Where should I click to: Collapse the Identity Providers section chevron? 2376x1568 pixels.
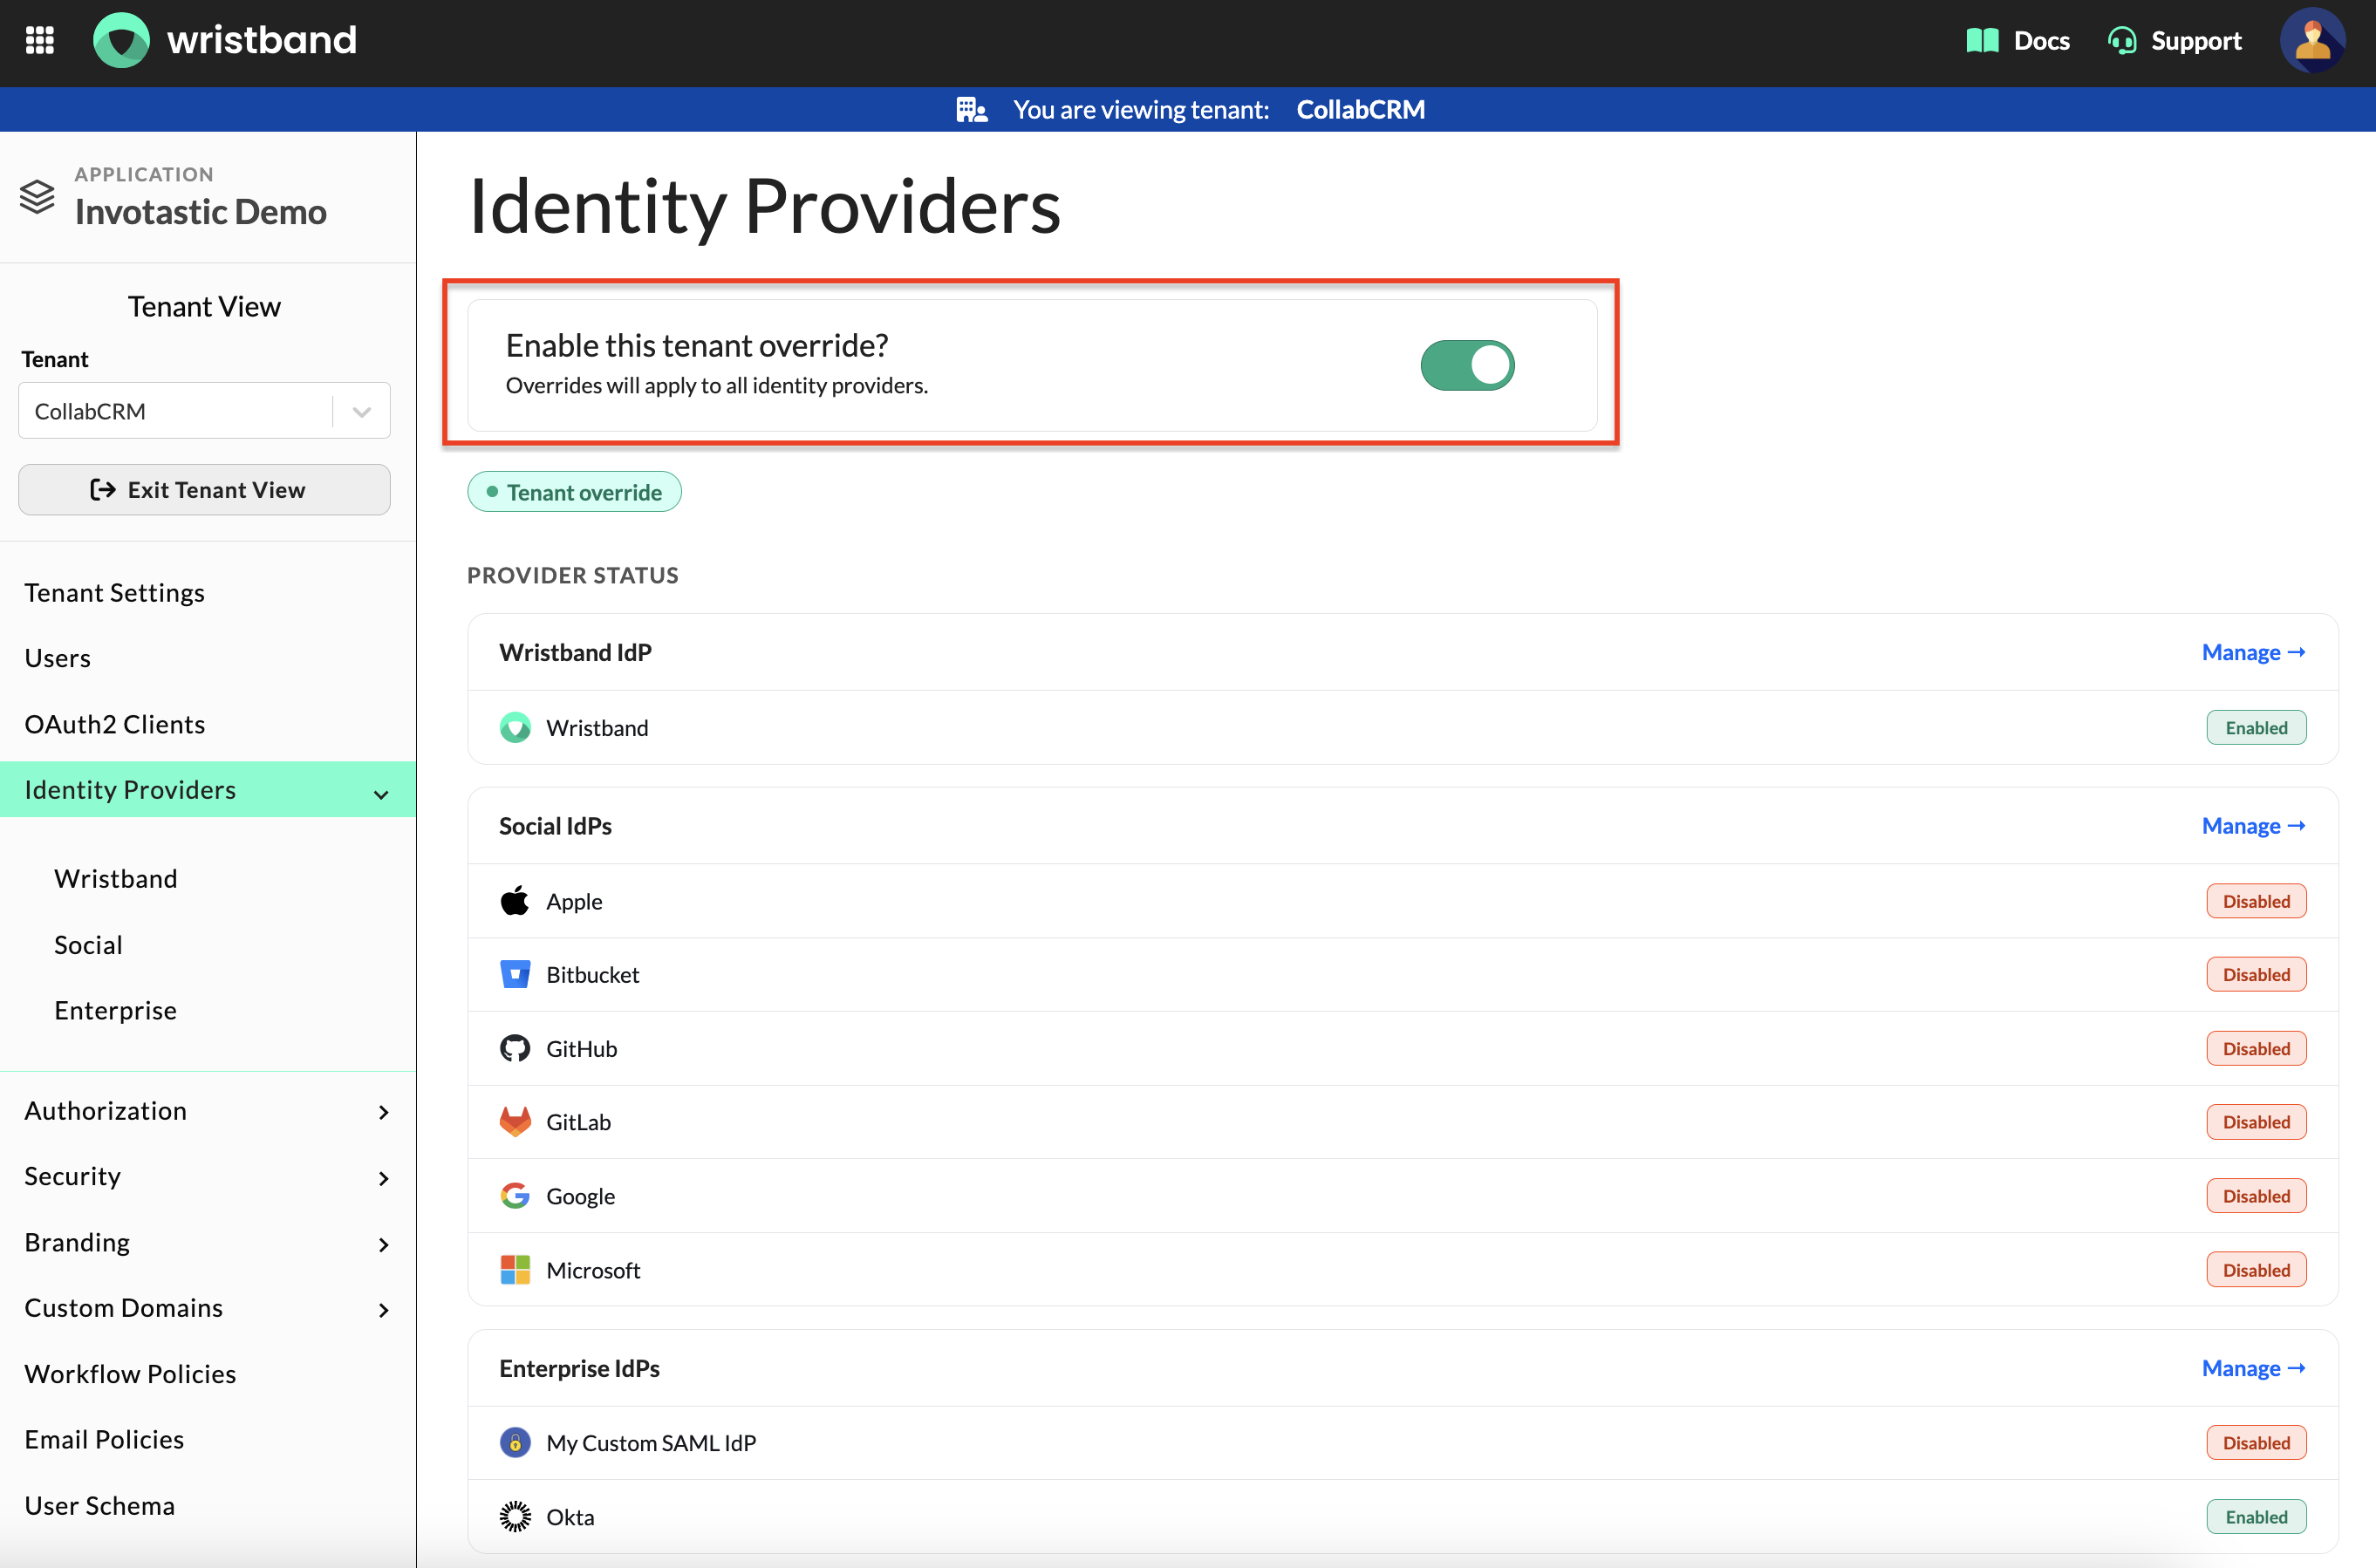[381, 794]
